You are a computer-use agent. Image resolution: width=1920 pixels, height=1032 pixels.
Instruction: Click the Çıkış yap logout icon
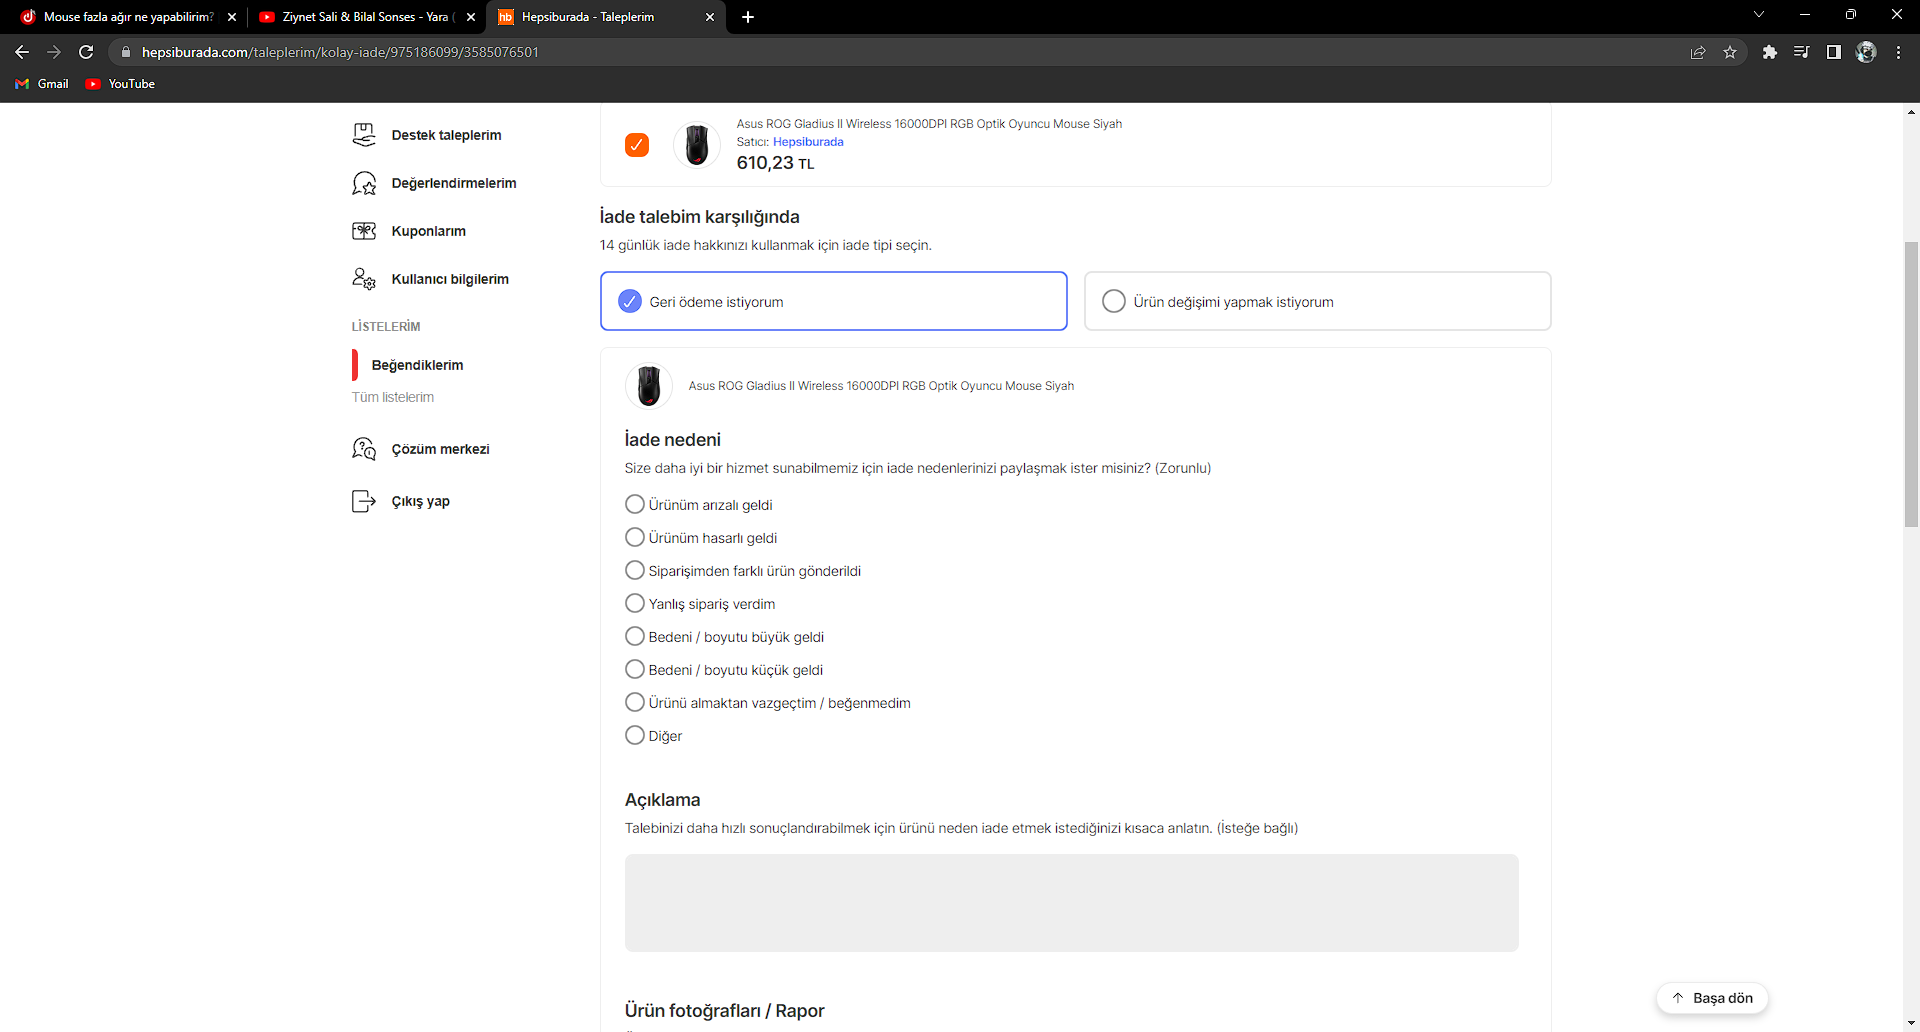pos(364,501)
